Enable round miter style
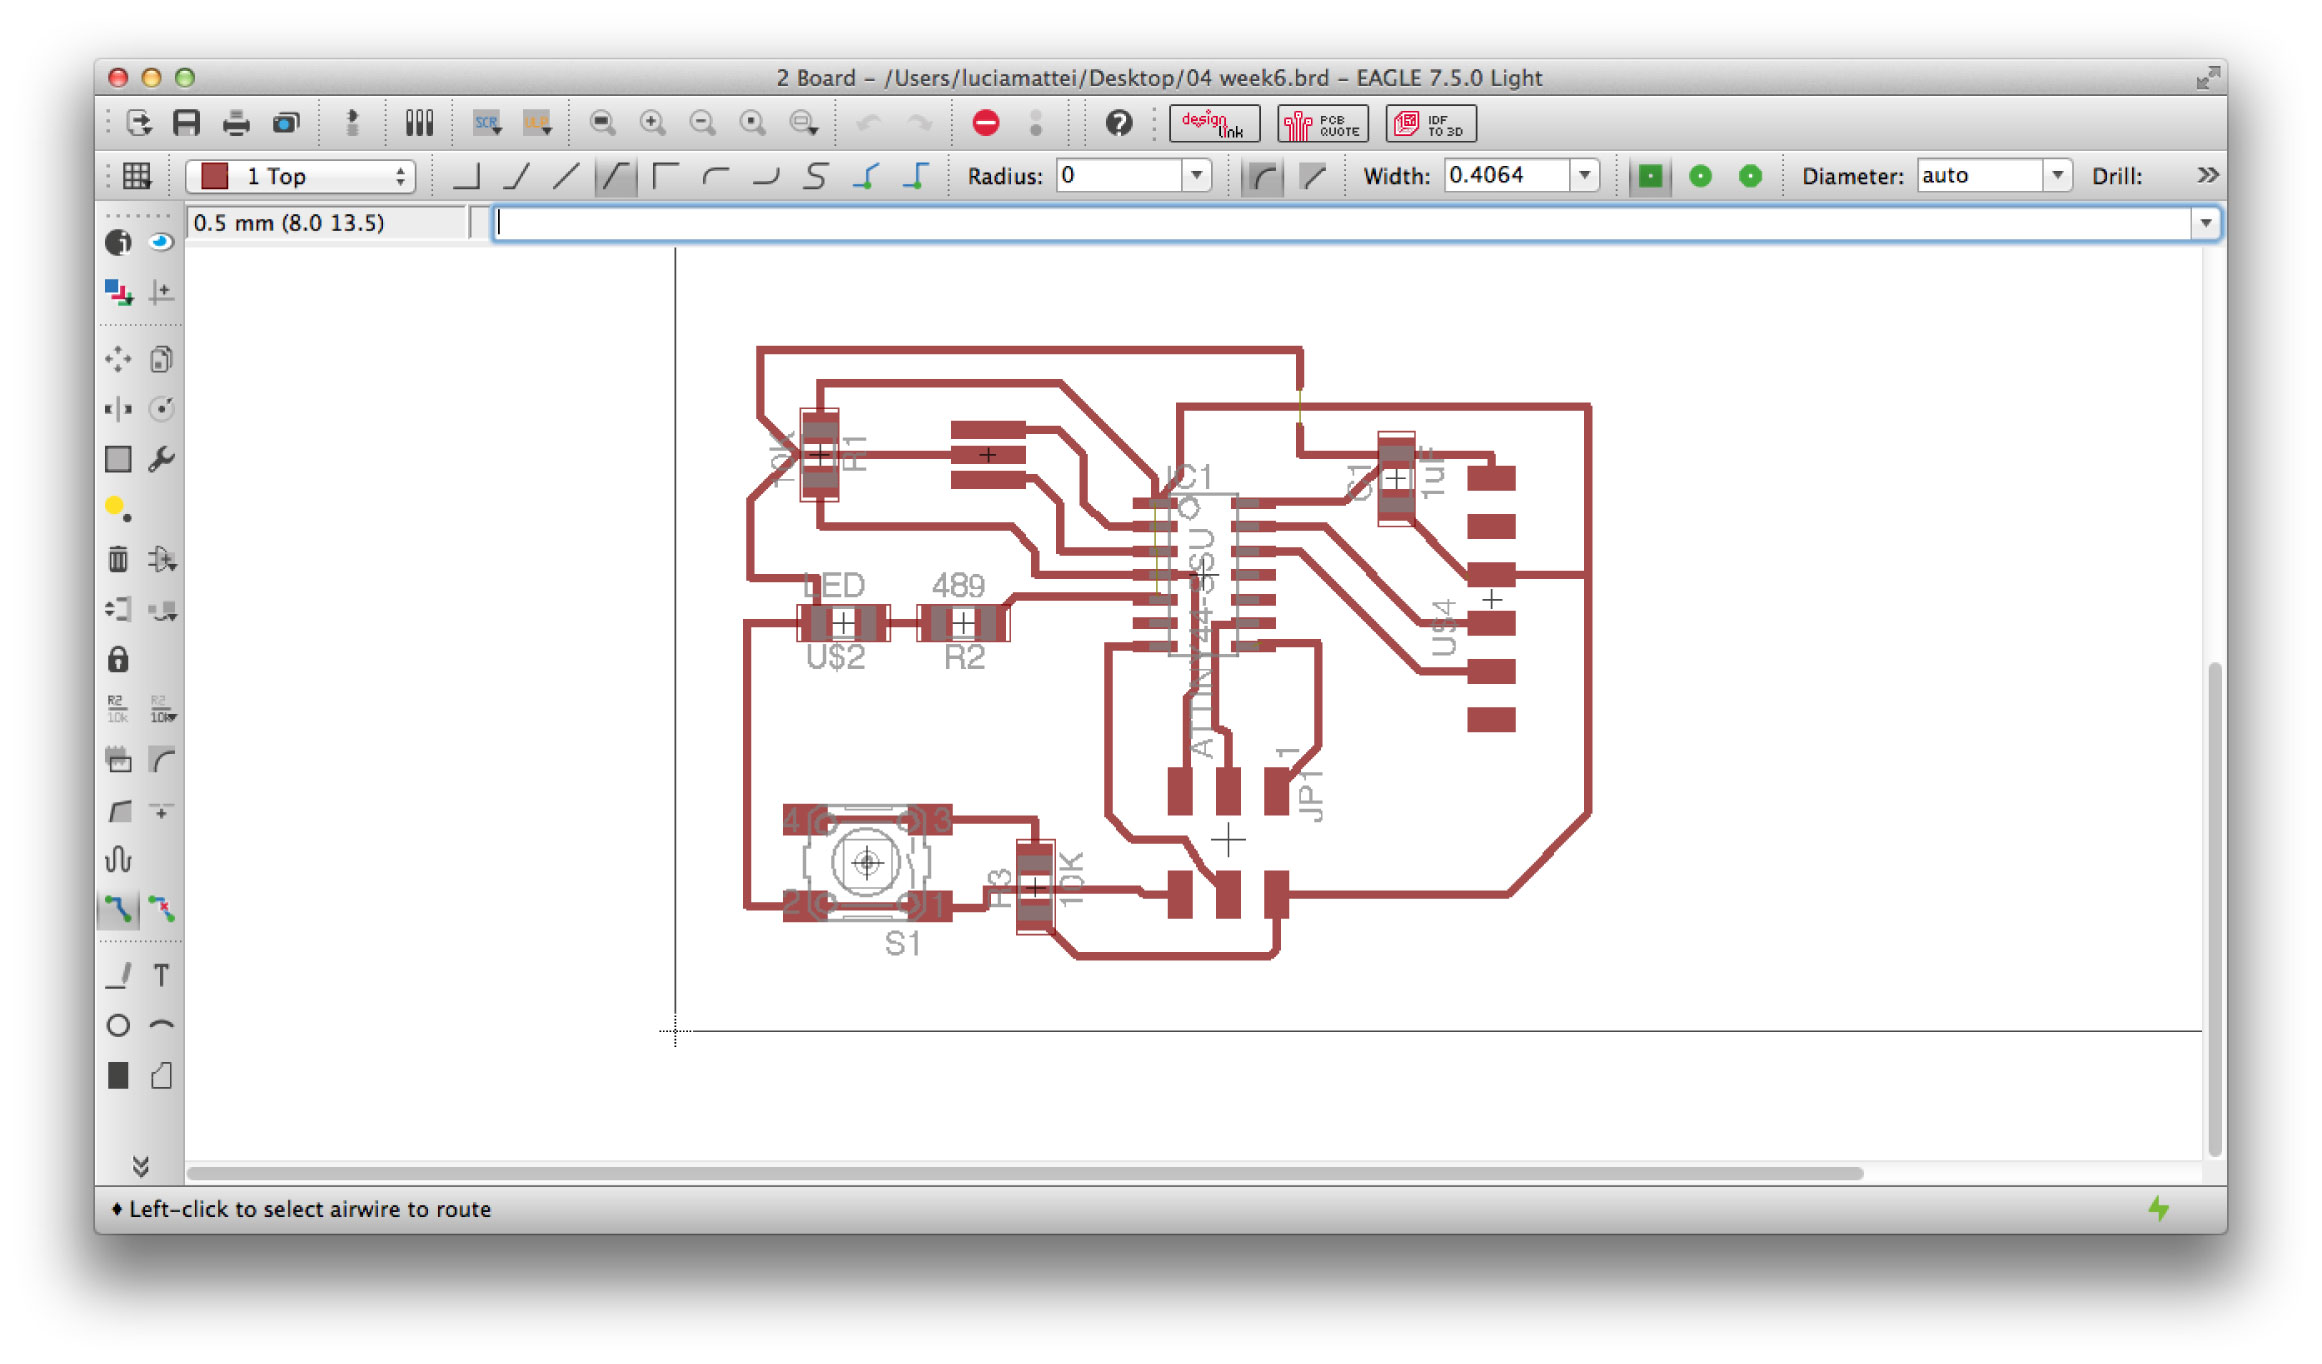 point(1263,176)
